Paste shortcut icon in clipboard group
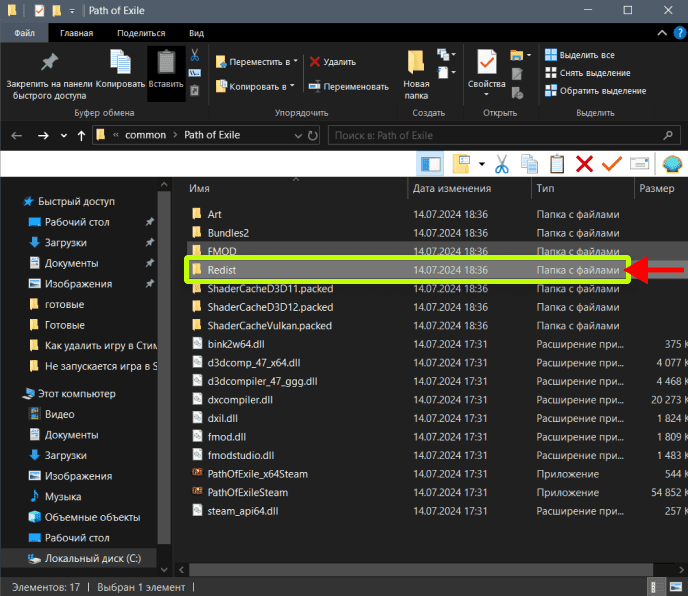 point(195,90)
